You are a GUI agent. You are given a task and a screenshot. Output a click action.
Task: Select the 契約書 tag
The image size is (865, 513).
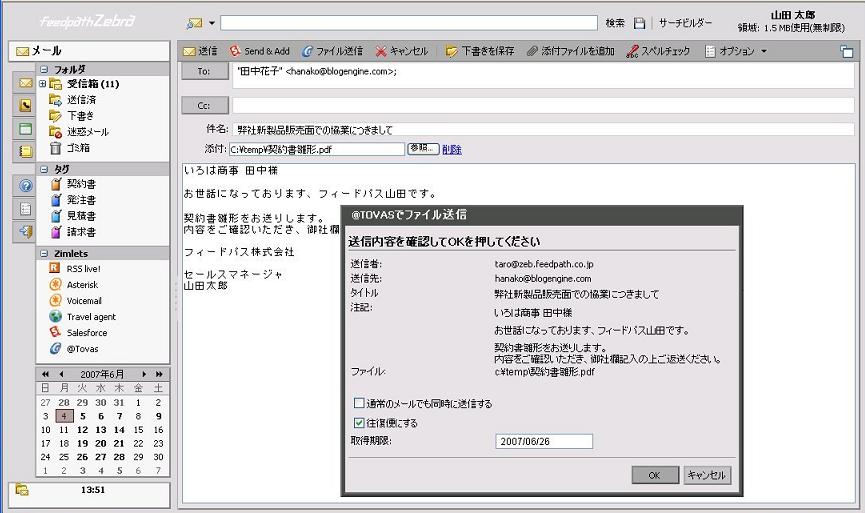[x=81, y=184]
